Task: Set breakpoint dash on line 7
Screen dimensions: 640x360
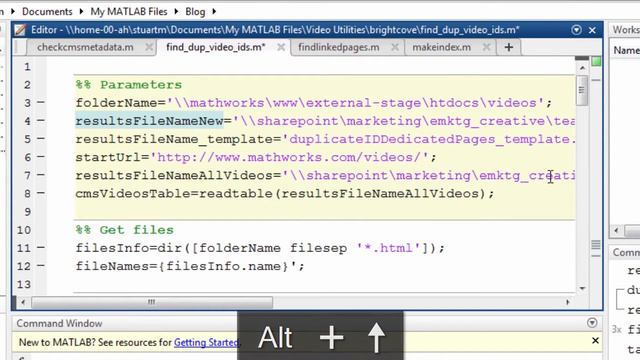Action: (41, 175)
